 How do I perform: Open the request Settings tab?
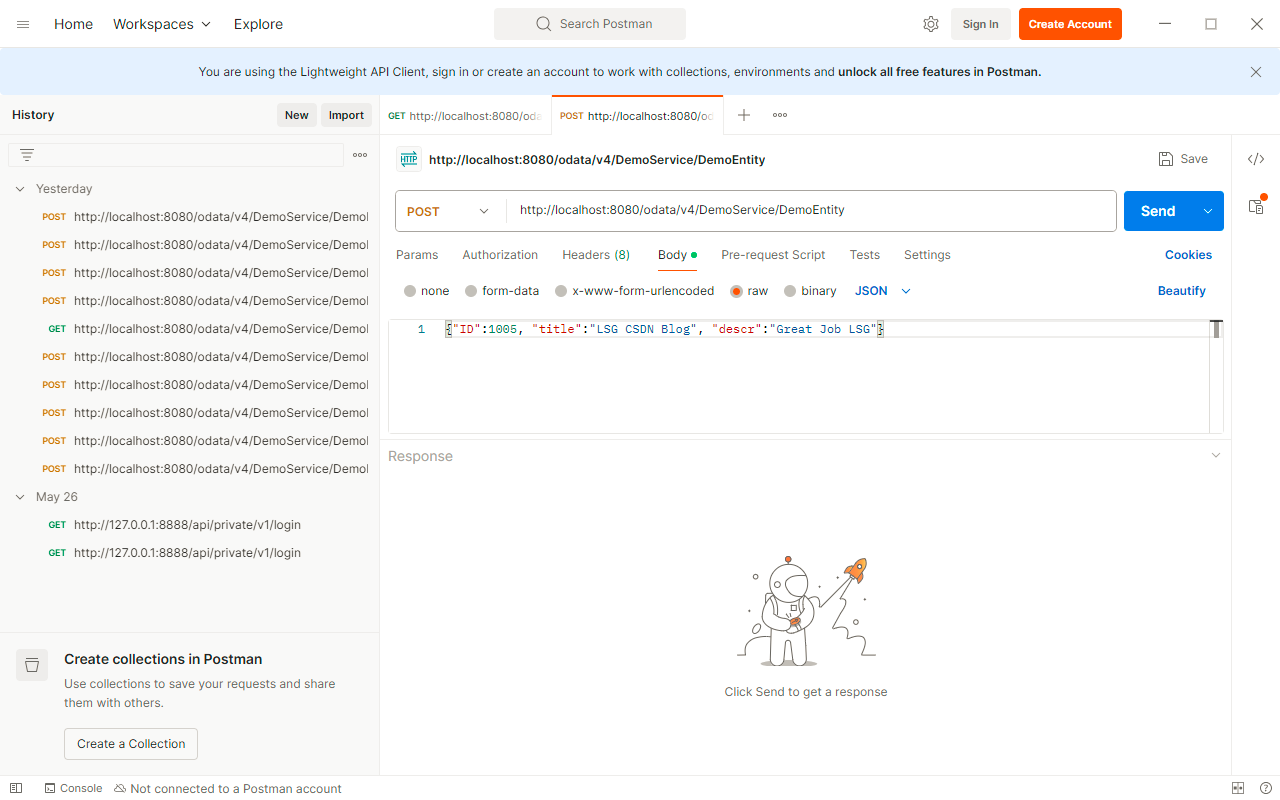(x=927, y=255)
